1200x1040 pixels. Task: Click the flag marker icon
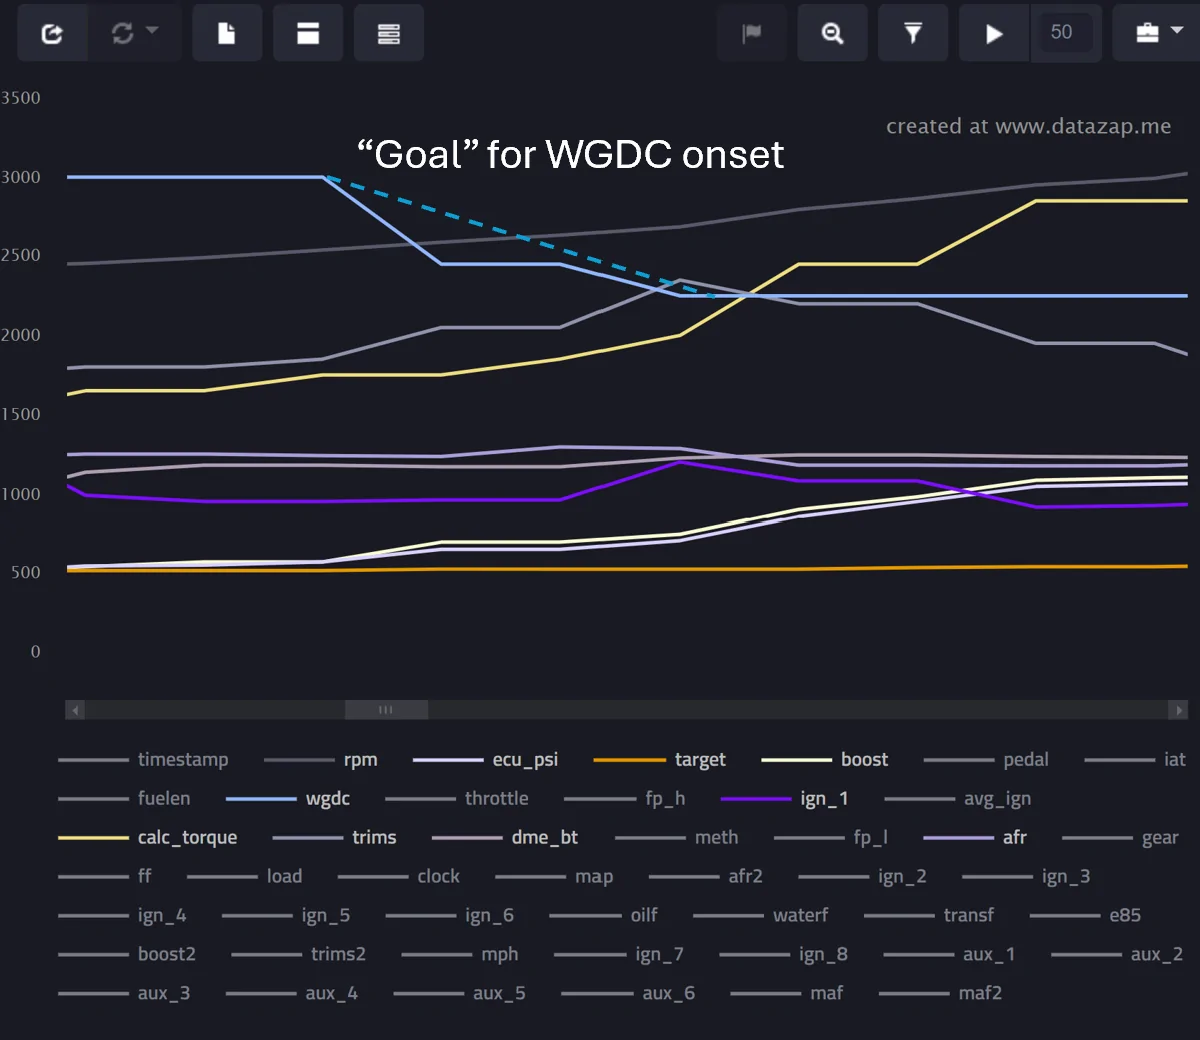pos(752,33)
